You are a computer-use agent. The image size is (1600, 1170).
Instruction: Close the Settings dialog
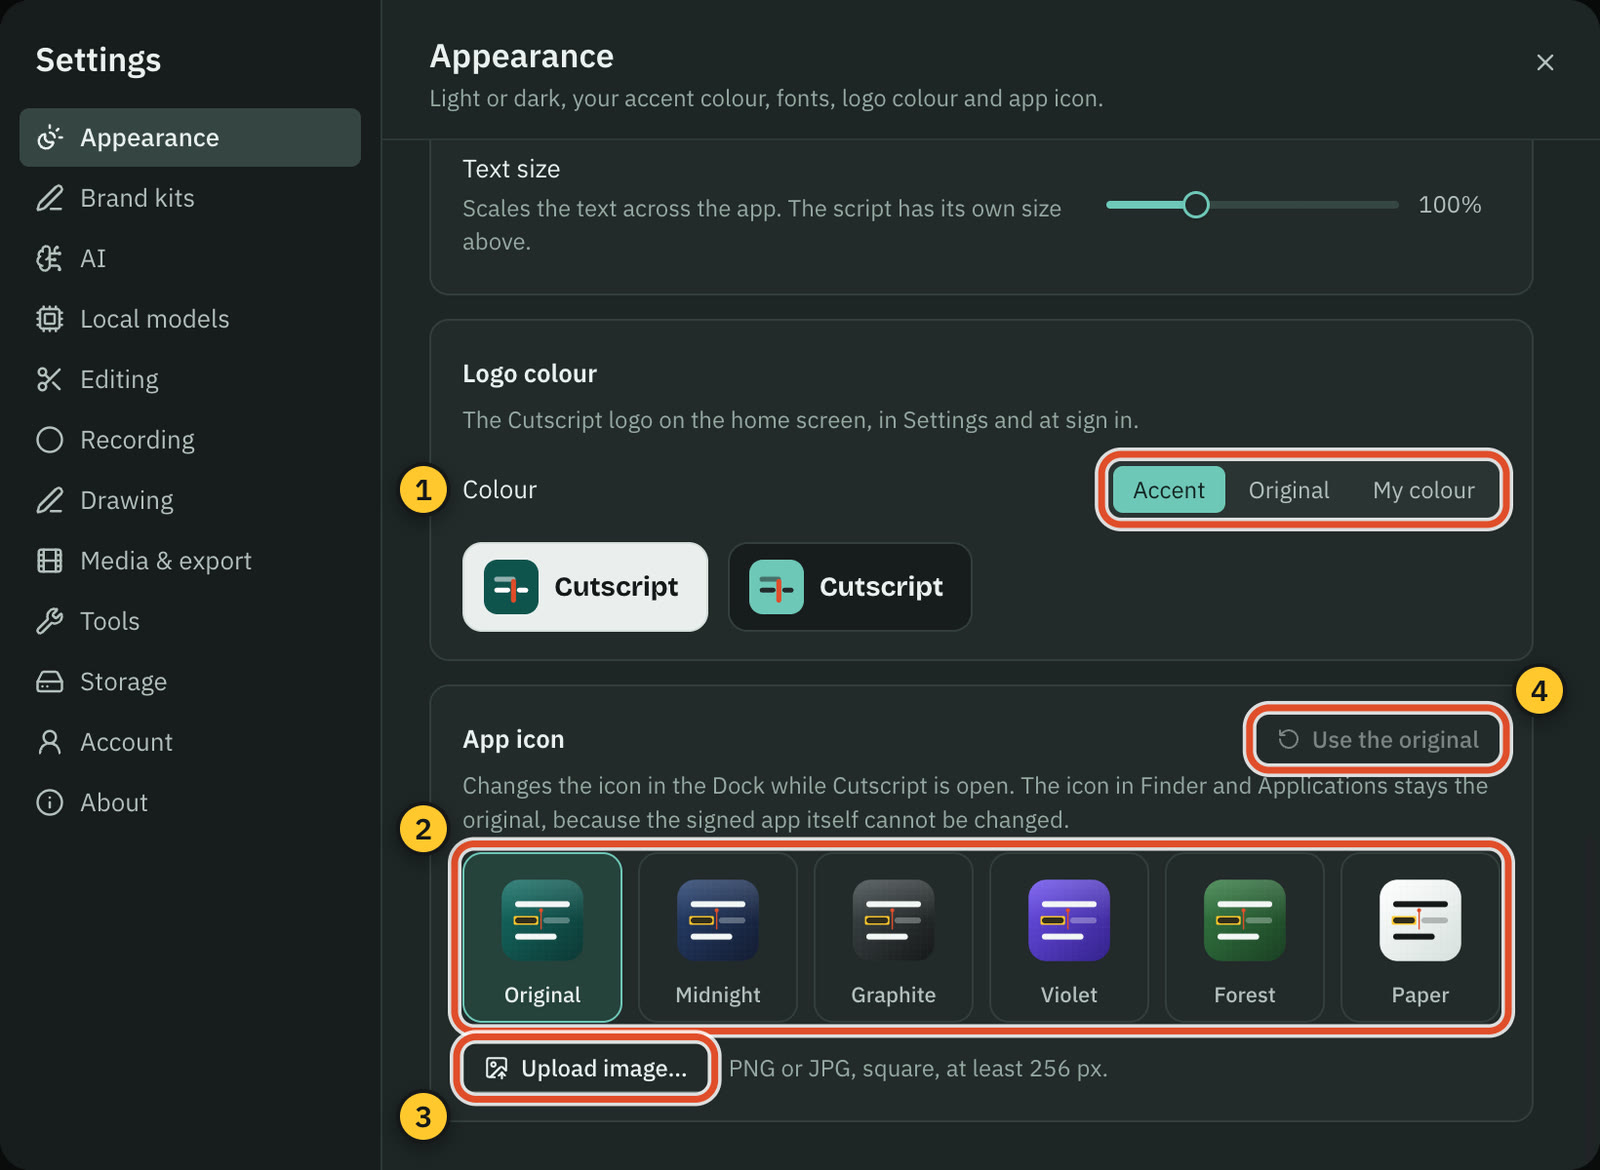point(1545,62)
